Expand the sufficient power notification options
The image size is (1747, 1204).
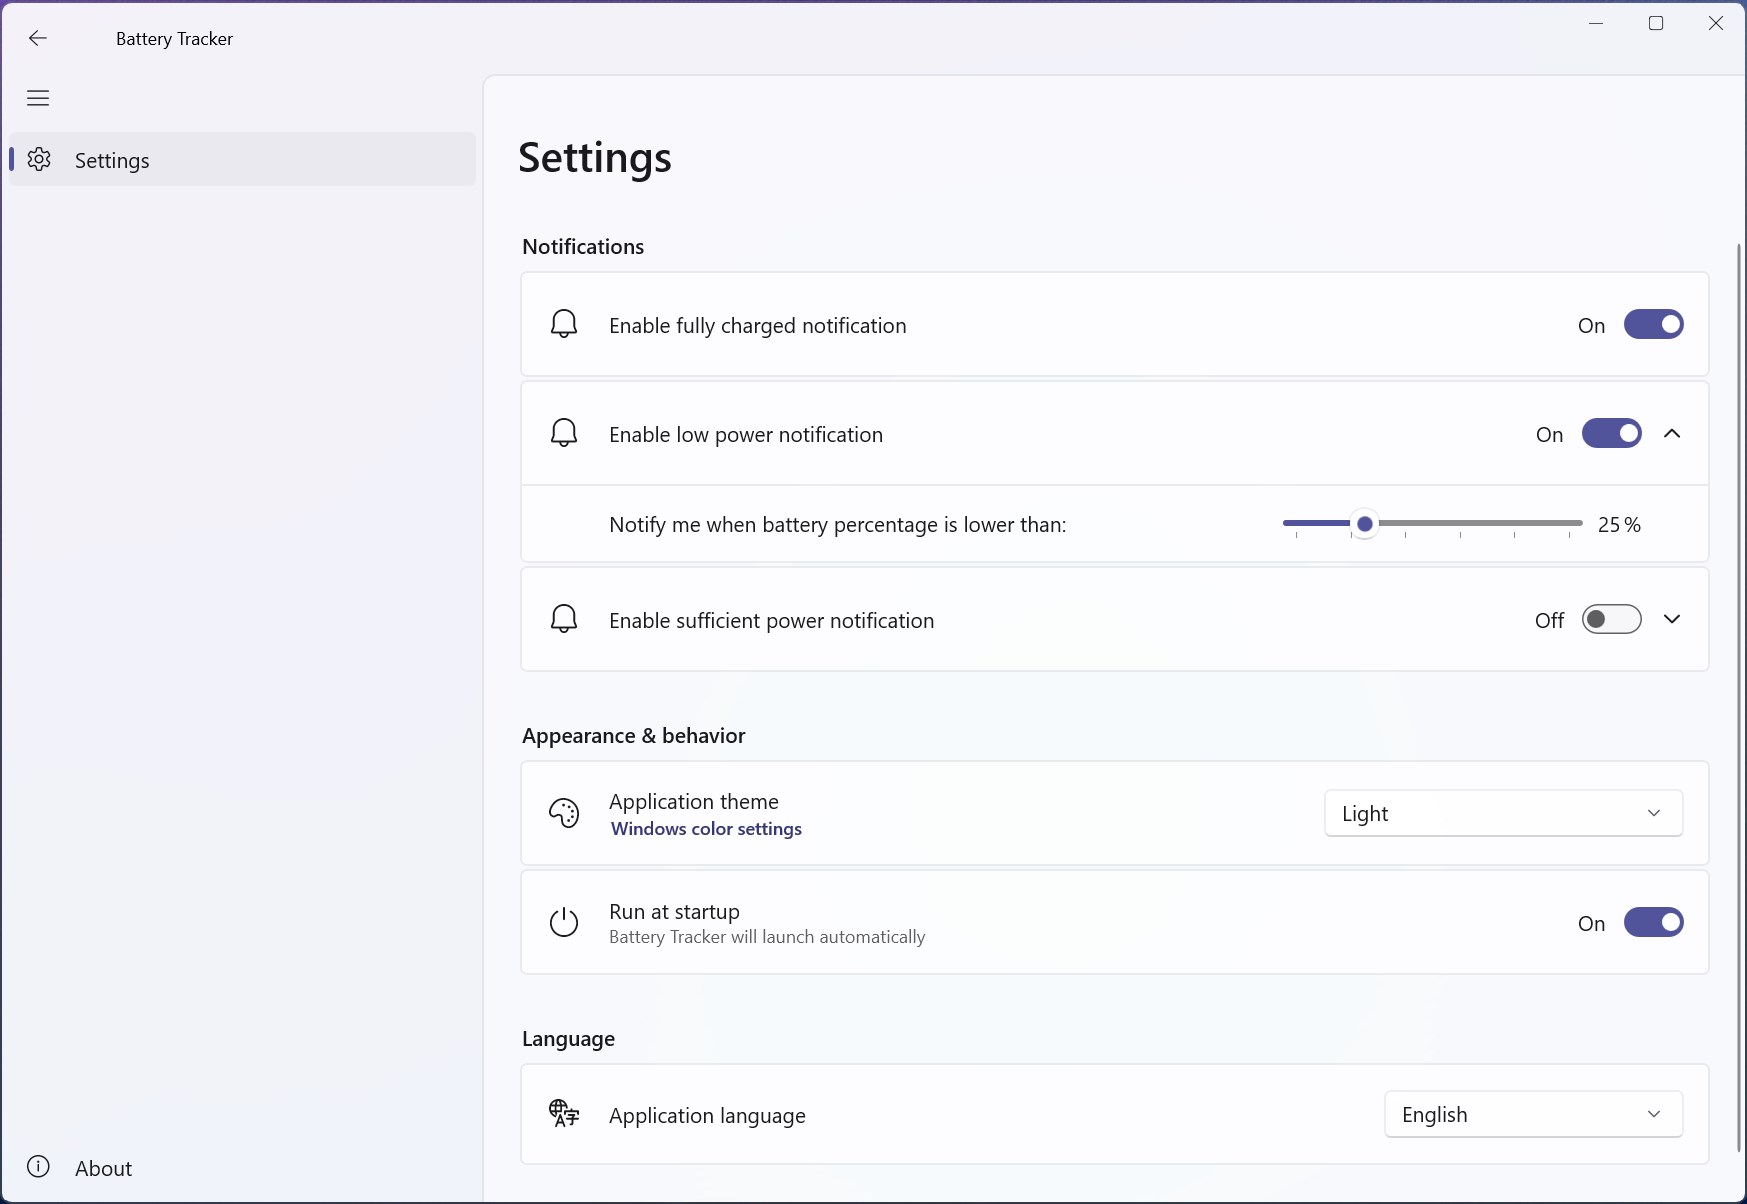click(1672, 620)
